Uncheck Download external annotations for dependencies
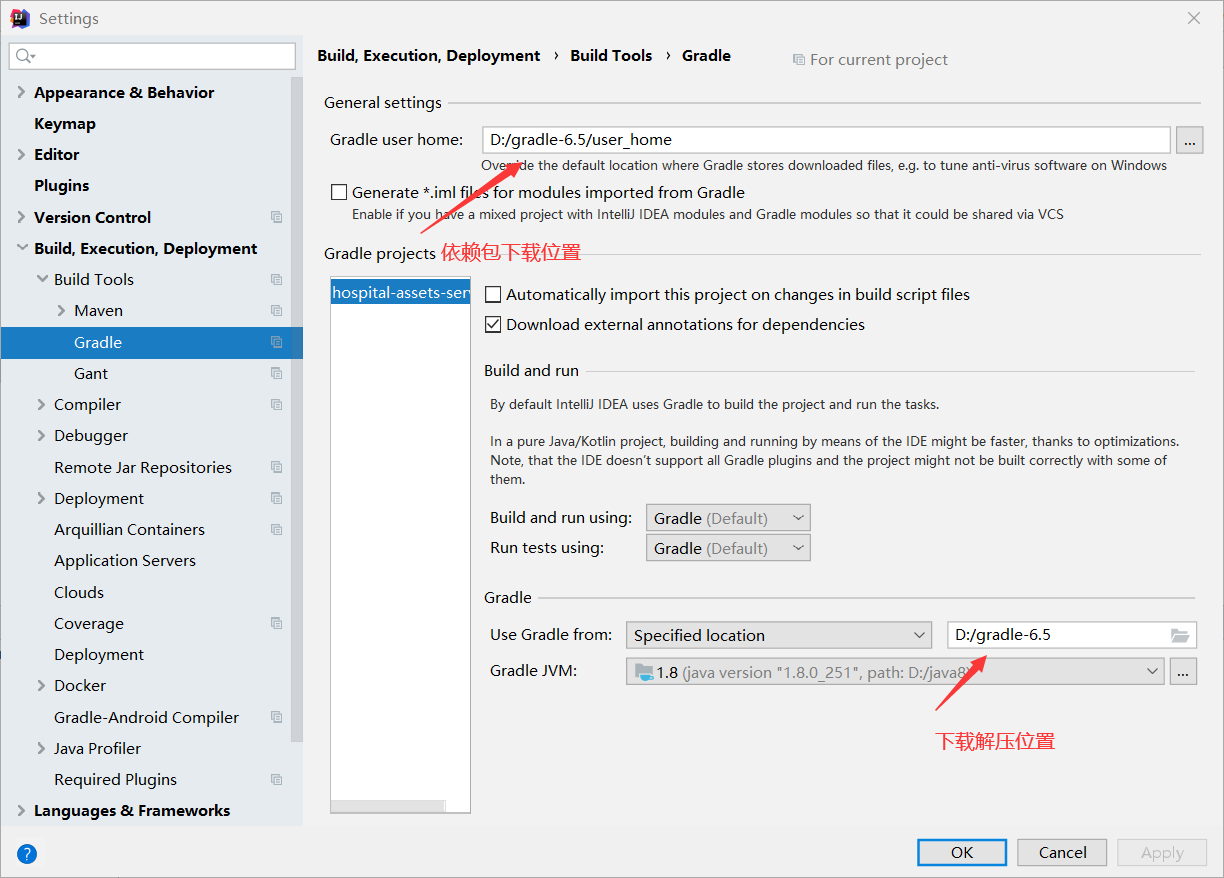 tap(493, 324)
